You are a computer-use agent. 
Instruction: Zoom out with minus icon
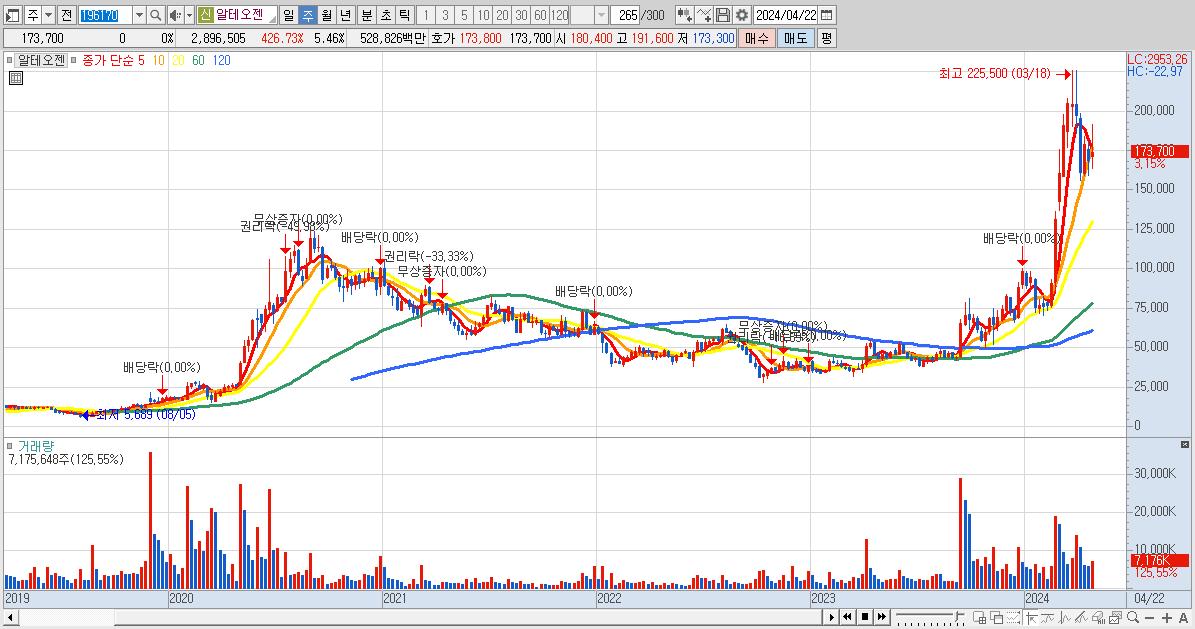1149,618
